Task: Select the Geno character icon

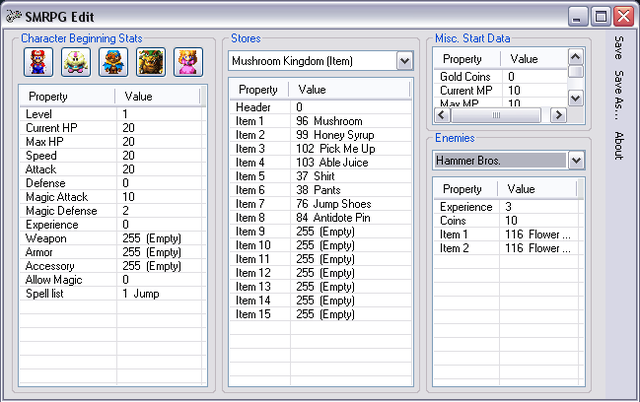Action: (113, 62)
